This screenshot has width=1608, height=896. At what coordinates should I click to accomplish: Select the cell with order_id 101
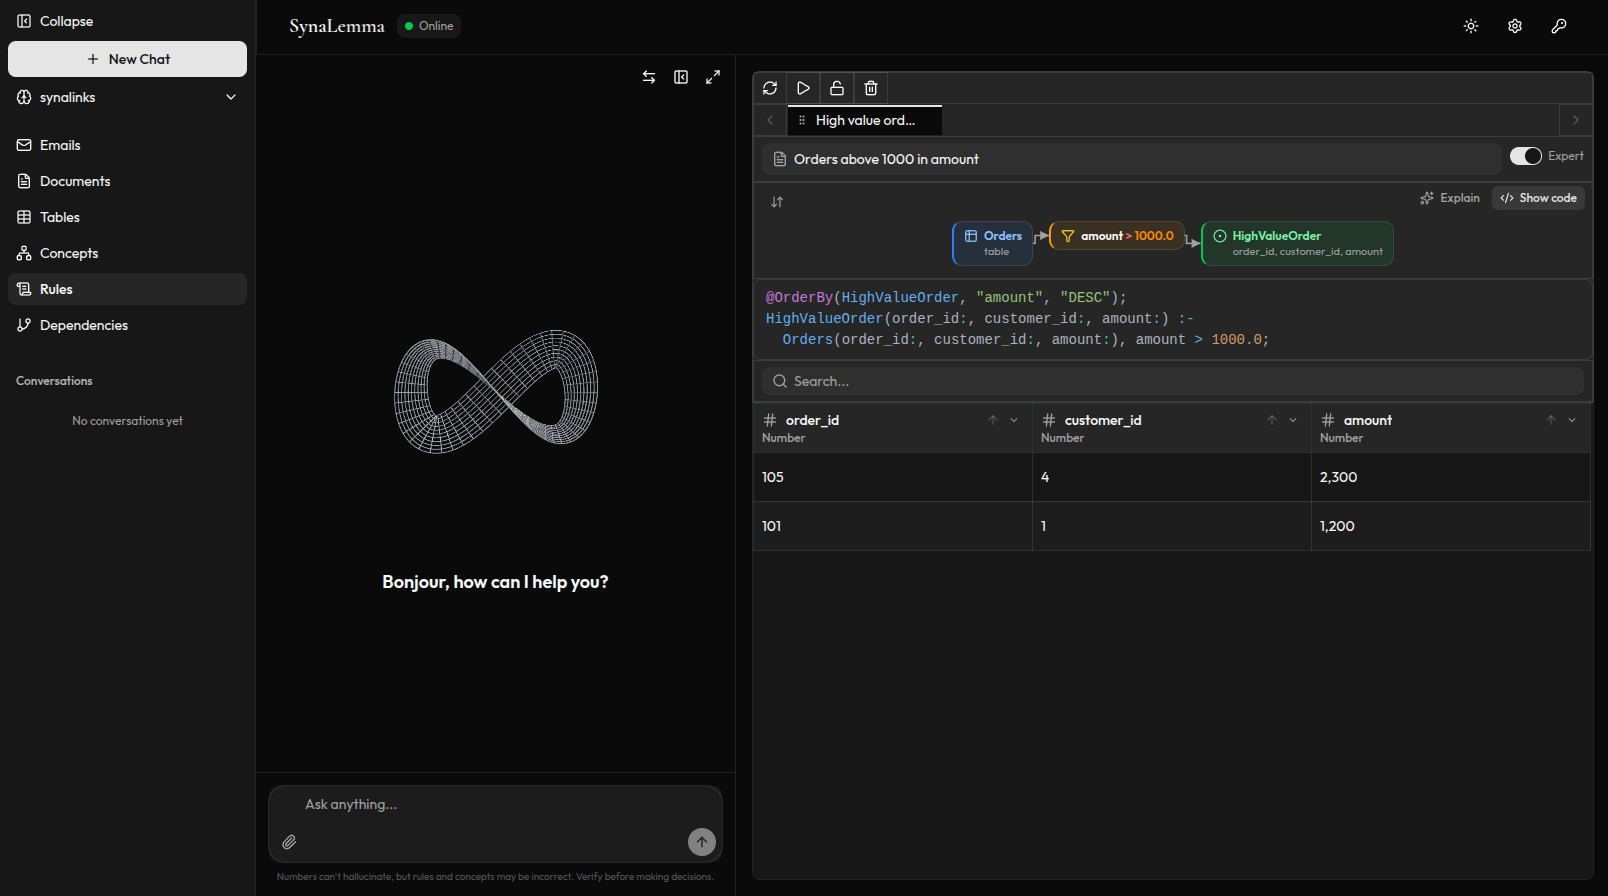tap(892, 526)
